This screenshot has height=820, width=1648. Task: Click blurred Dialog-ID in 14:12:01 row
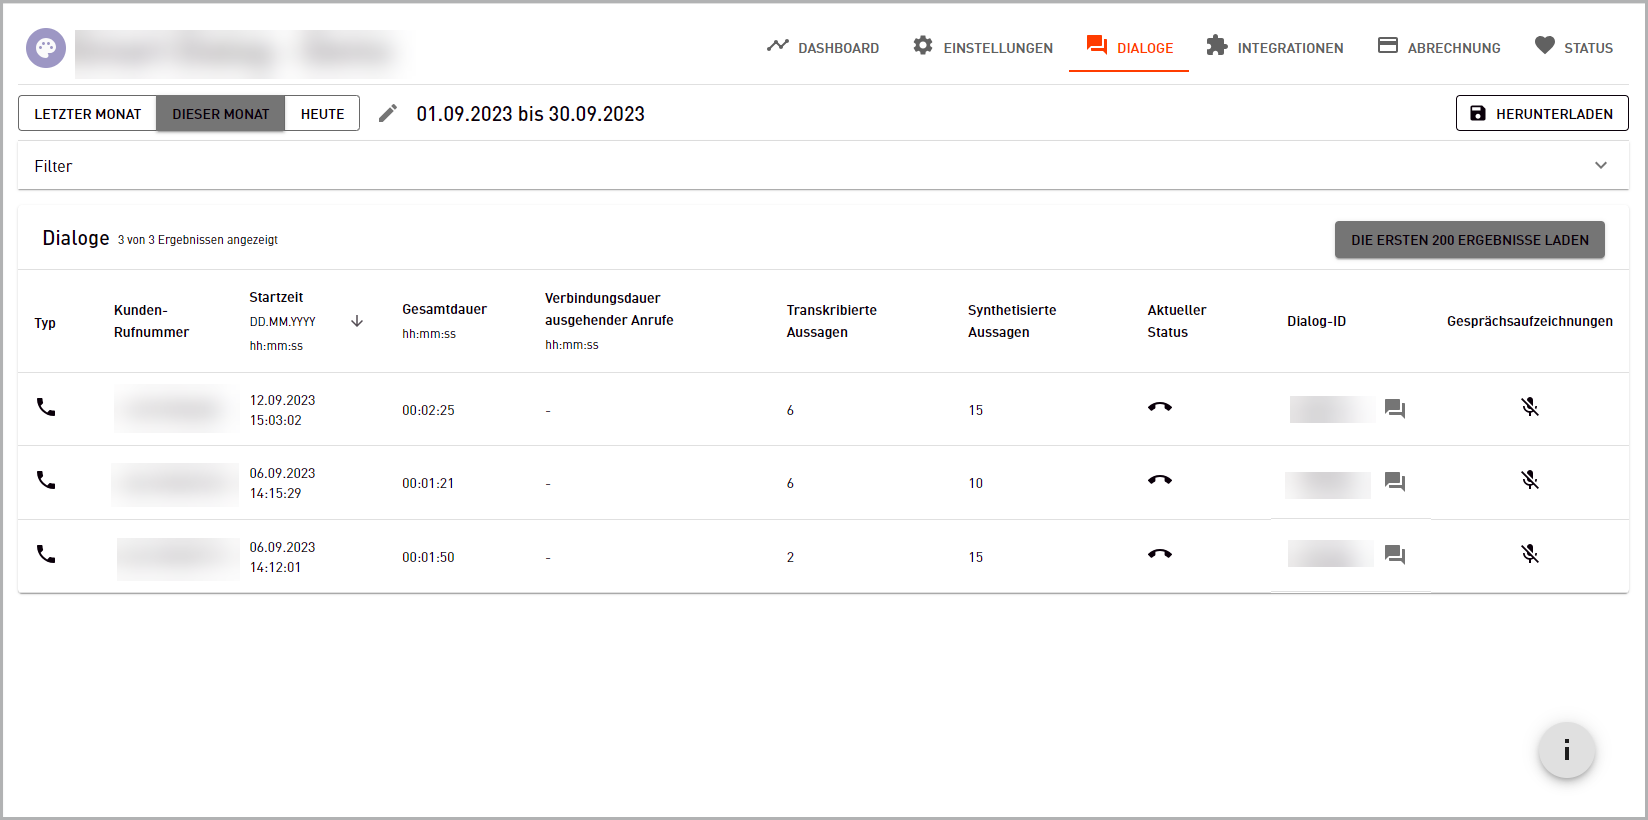click(x=1331, y=554)
